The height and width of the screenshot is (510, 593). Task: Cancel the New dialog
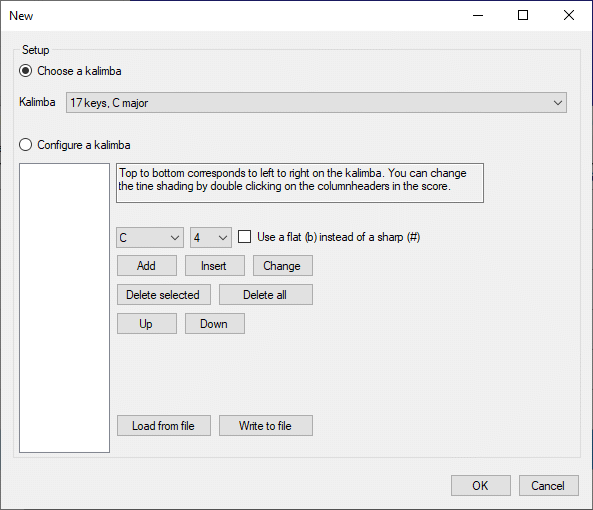tap(549, 485)
